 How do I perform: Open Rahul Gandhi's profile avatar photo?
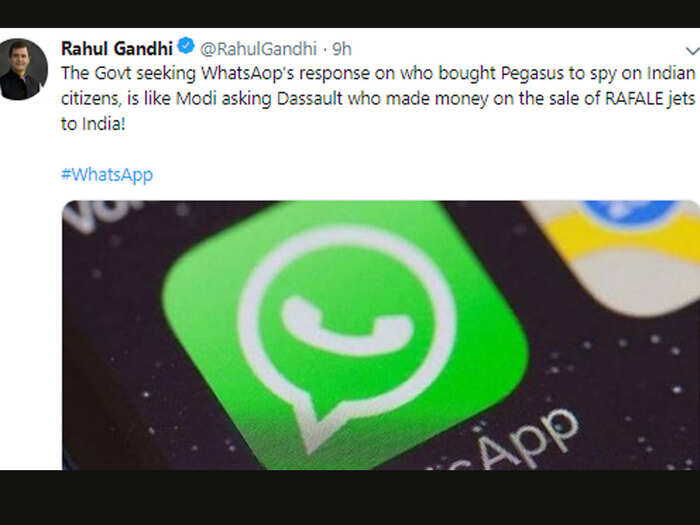point(23,69)
